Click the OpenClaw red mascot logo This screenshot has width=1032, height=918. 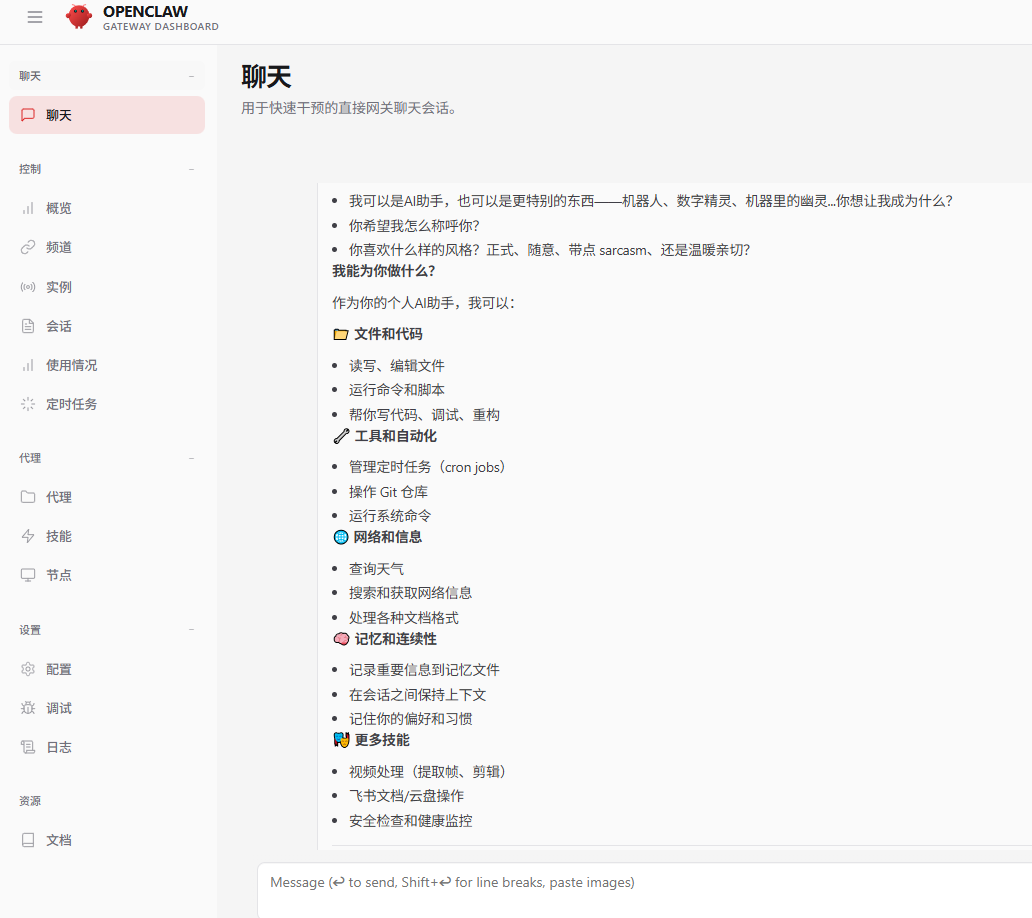(x=79, y=17)
